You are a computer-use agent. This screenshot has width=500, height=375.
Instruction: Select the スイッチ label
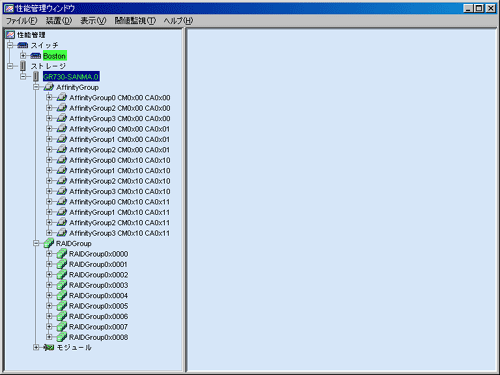(45, 45)
